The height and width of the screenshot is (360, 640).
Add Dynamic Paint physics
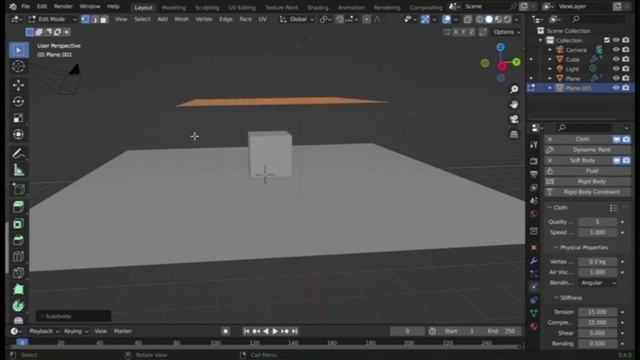(x=588, y=150)
